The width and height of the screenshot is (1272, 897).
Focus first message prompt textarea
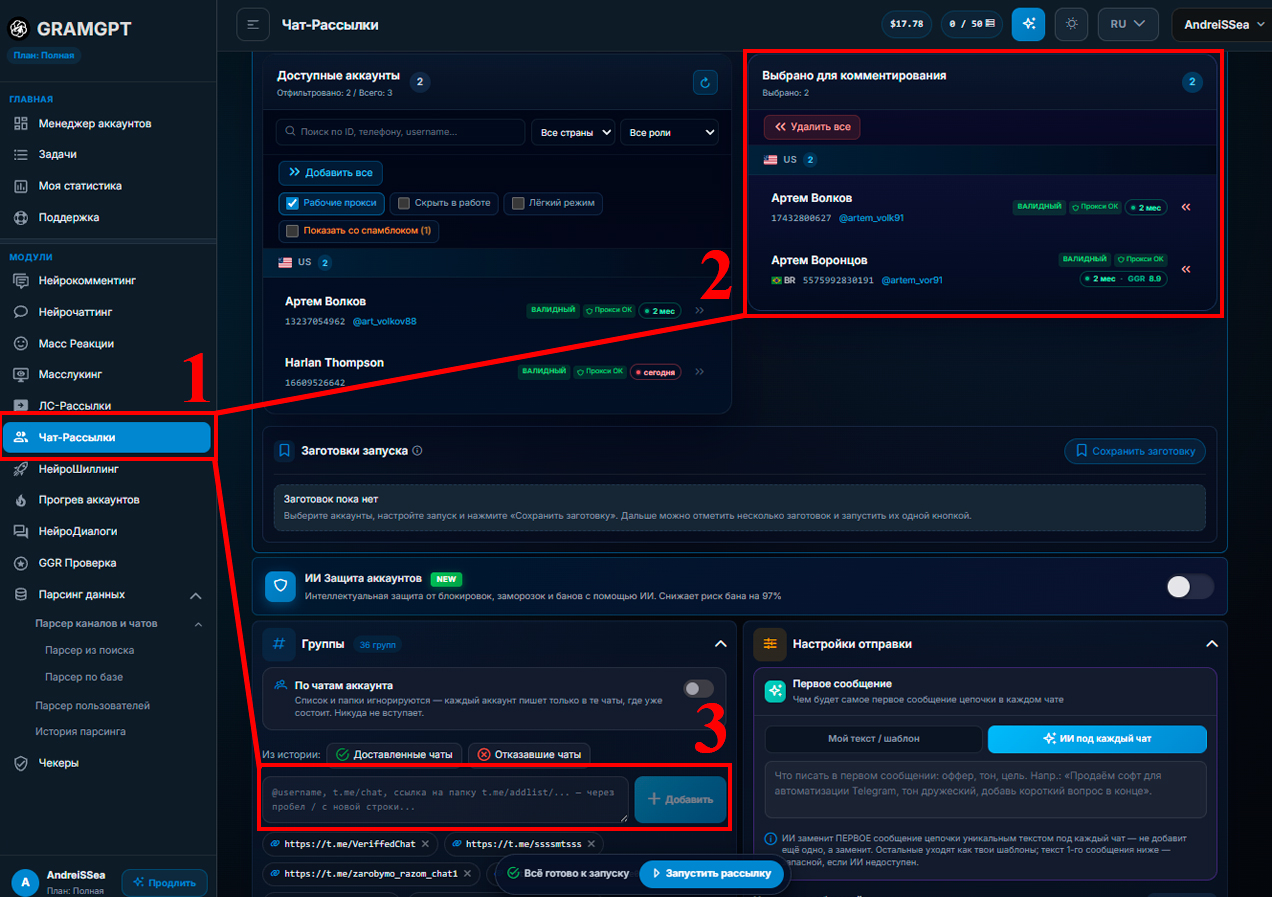(986, 790)
